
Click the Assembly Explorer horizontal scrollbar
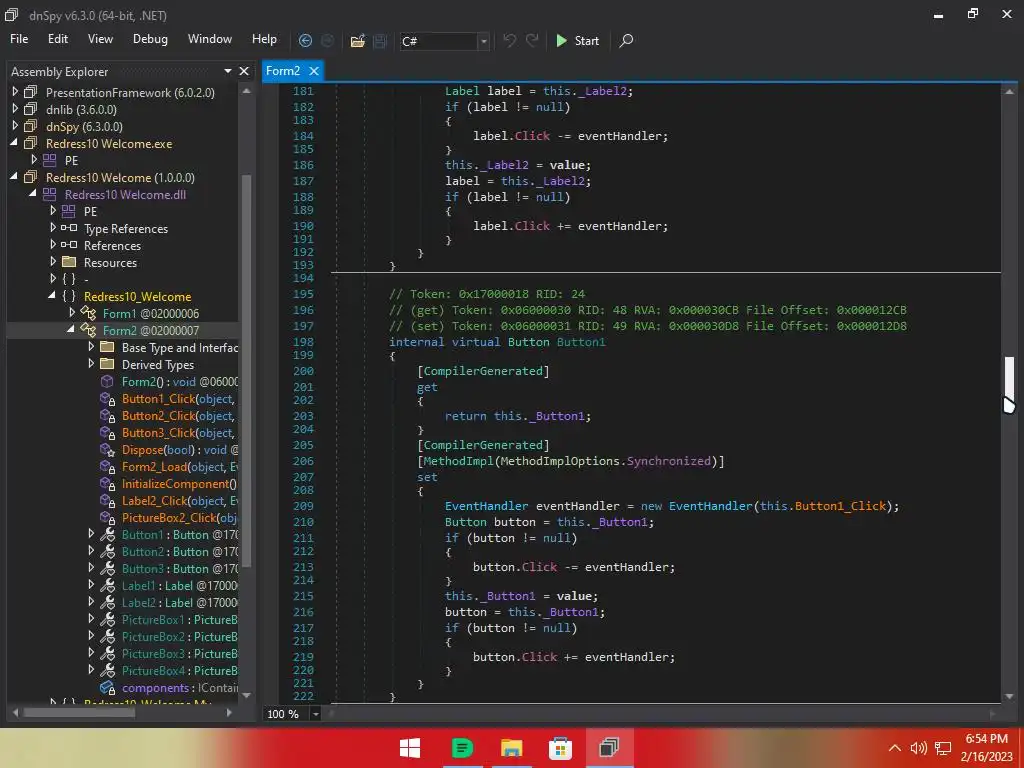click(80, 712)
